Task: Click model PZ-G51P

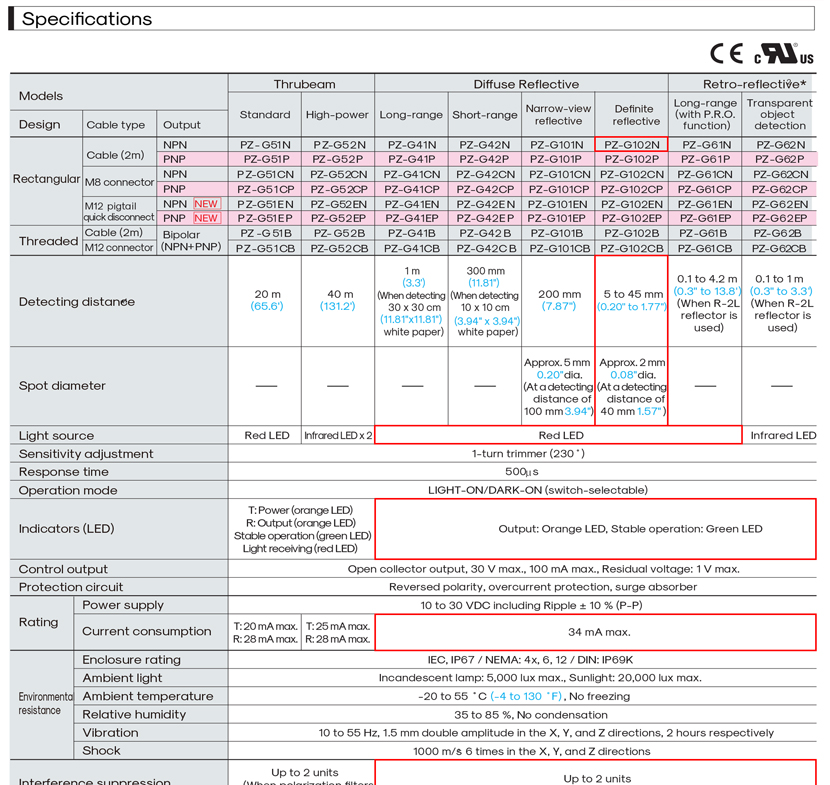Action: 266,159
